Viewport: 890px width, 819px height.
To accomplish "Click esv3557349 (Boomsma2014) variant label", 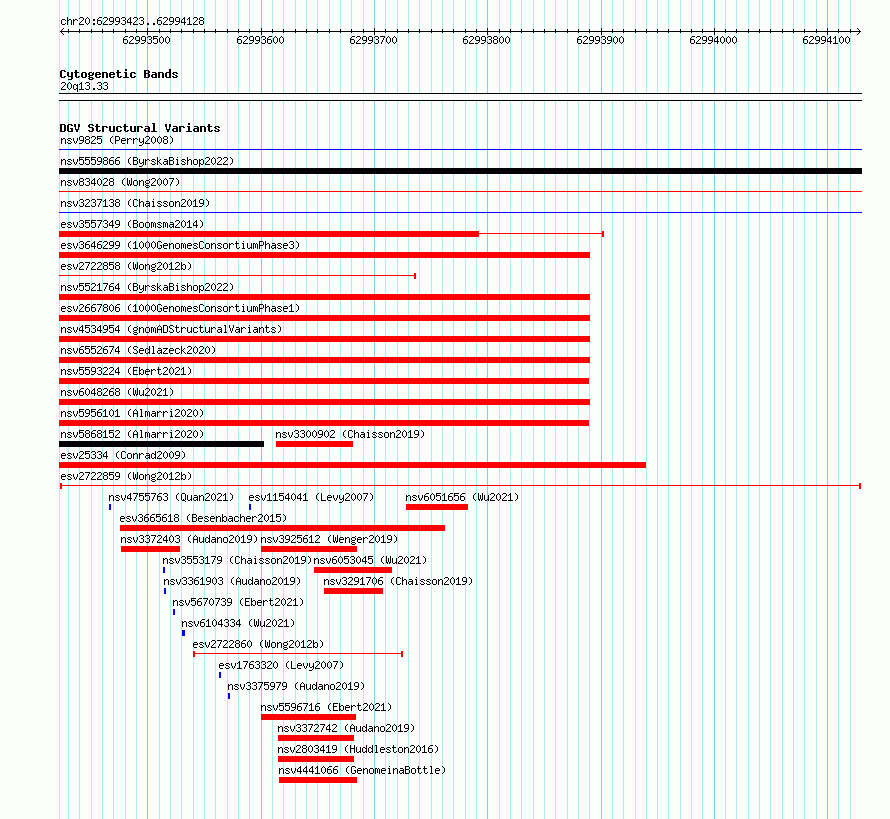I will click(132, 224).
